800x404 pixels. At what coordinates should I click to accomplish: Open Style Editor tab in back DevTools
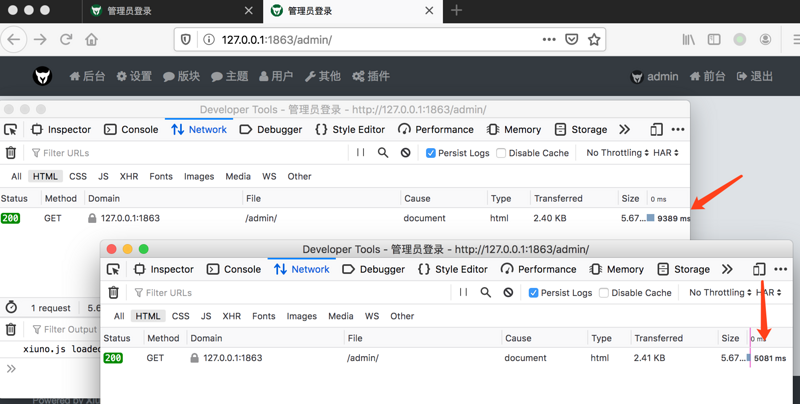[x=349, y=130]
